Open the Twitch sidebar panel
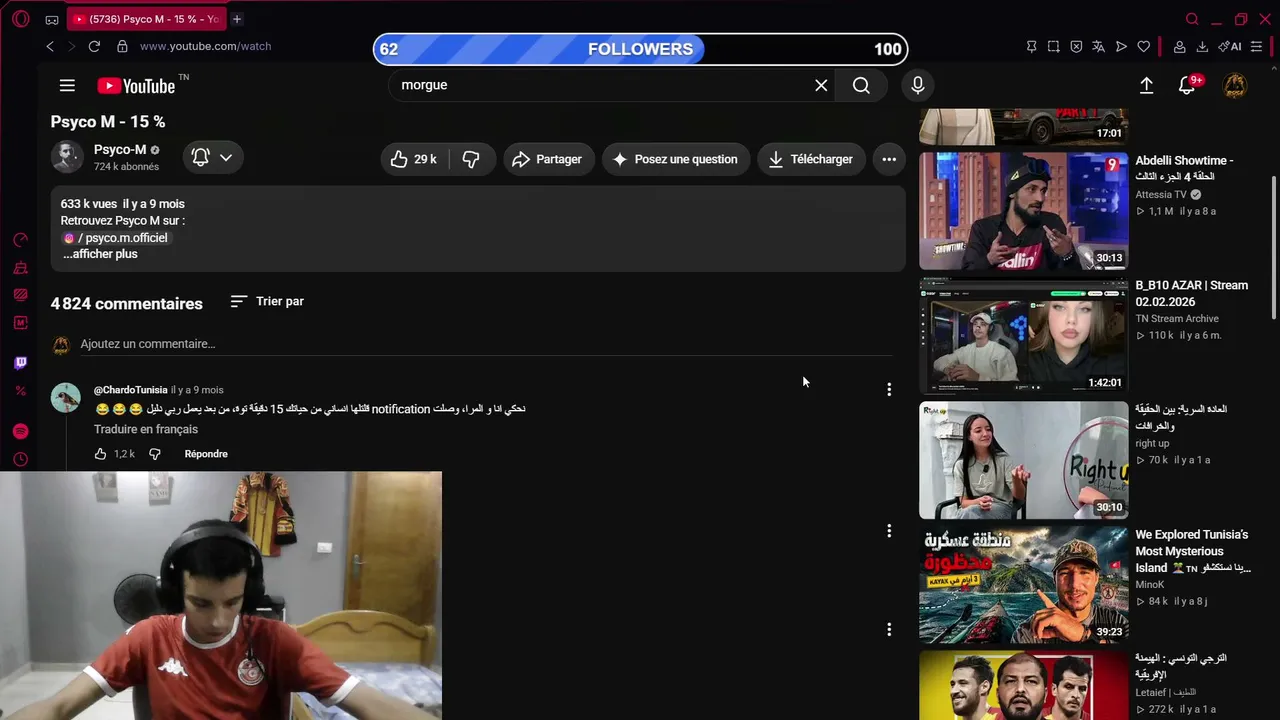Viewport: 1280px width, 720px height. (20, 362)
